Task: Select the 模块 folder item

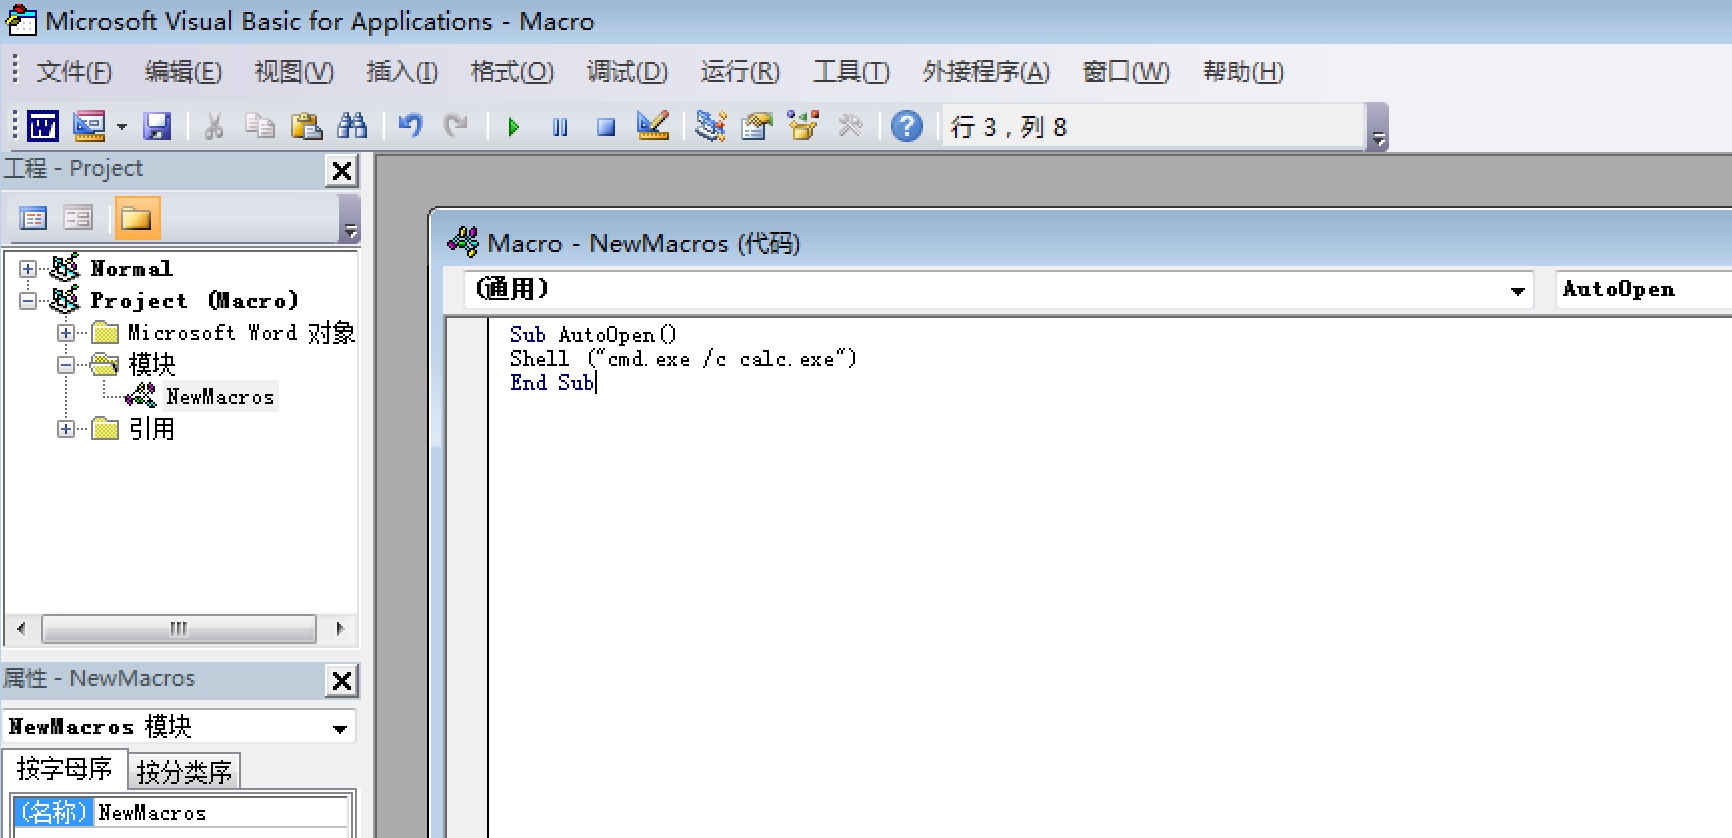Action: click(x=152, y=364)
